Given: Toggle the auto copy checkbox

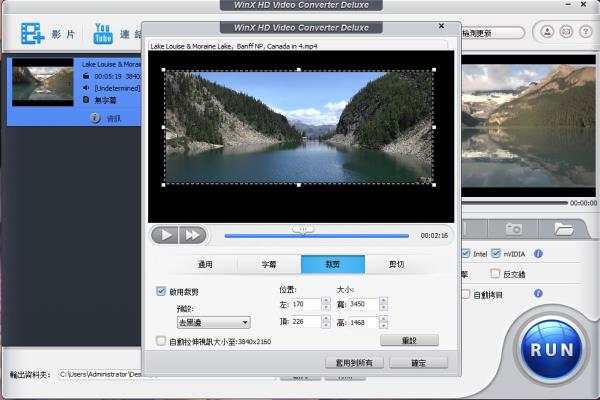Looking at the screenshot, I should pos(466,294).
